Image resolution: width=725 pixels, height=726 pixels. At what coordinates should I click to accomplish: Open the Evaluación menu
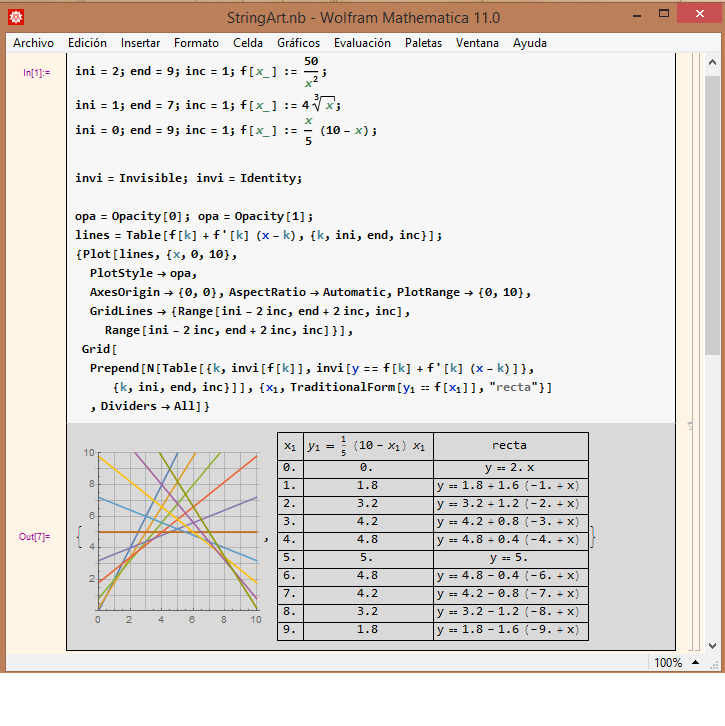pos(362,43)
